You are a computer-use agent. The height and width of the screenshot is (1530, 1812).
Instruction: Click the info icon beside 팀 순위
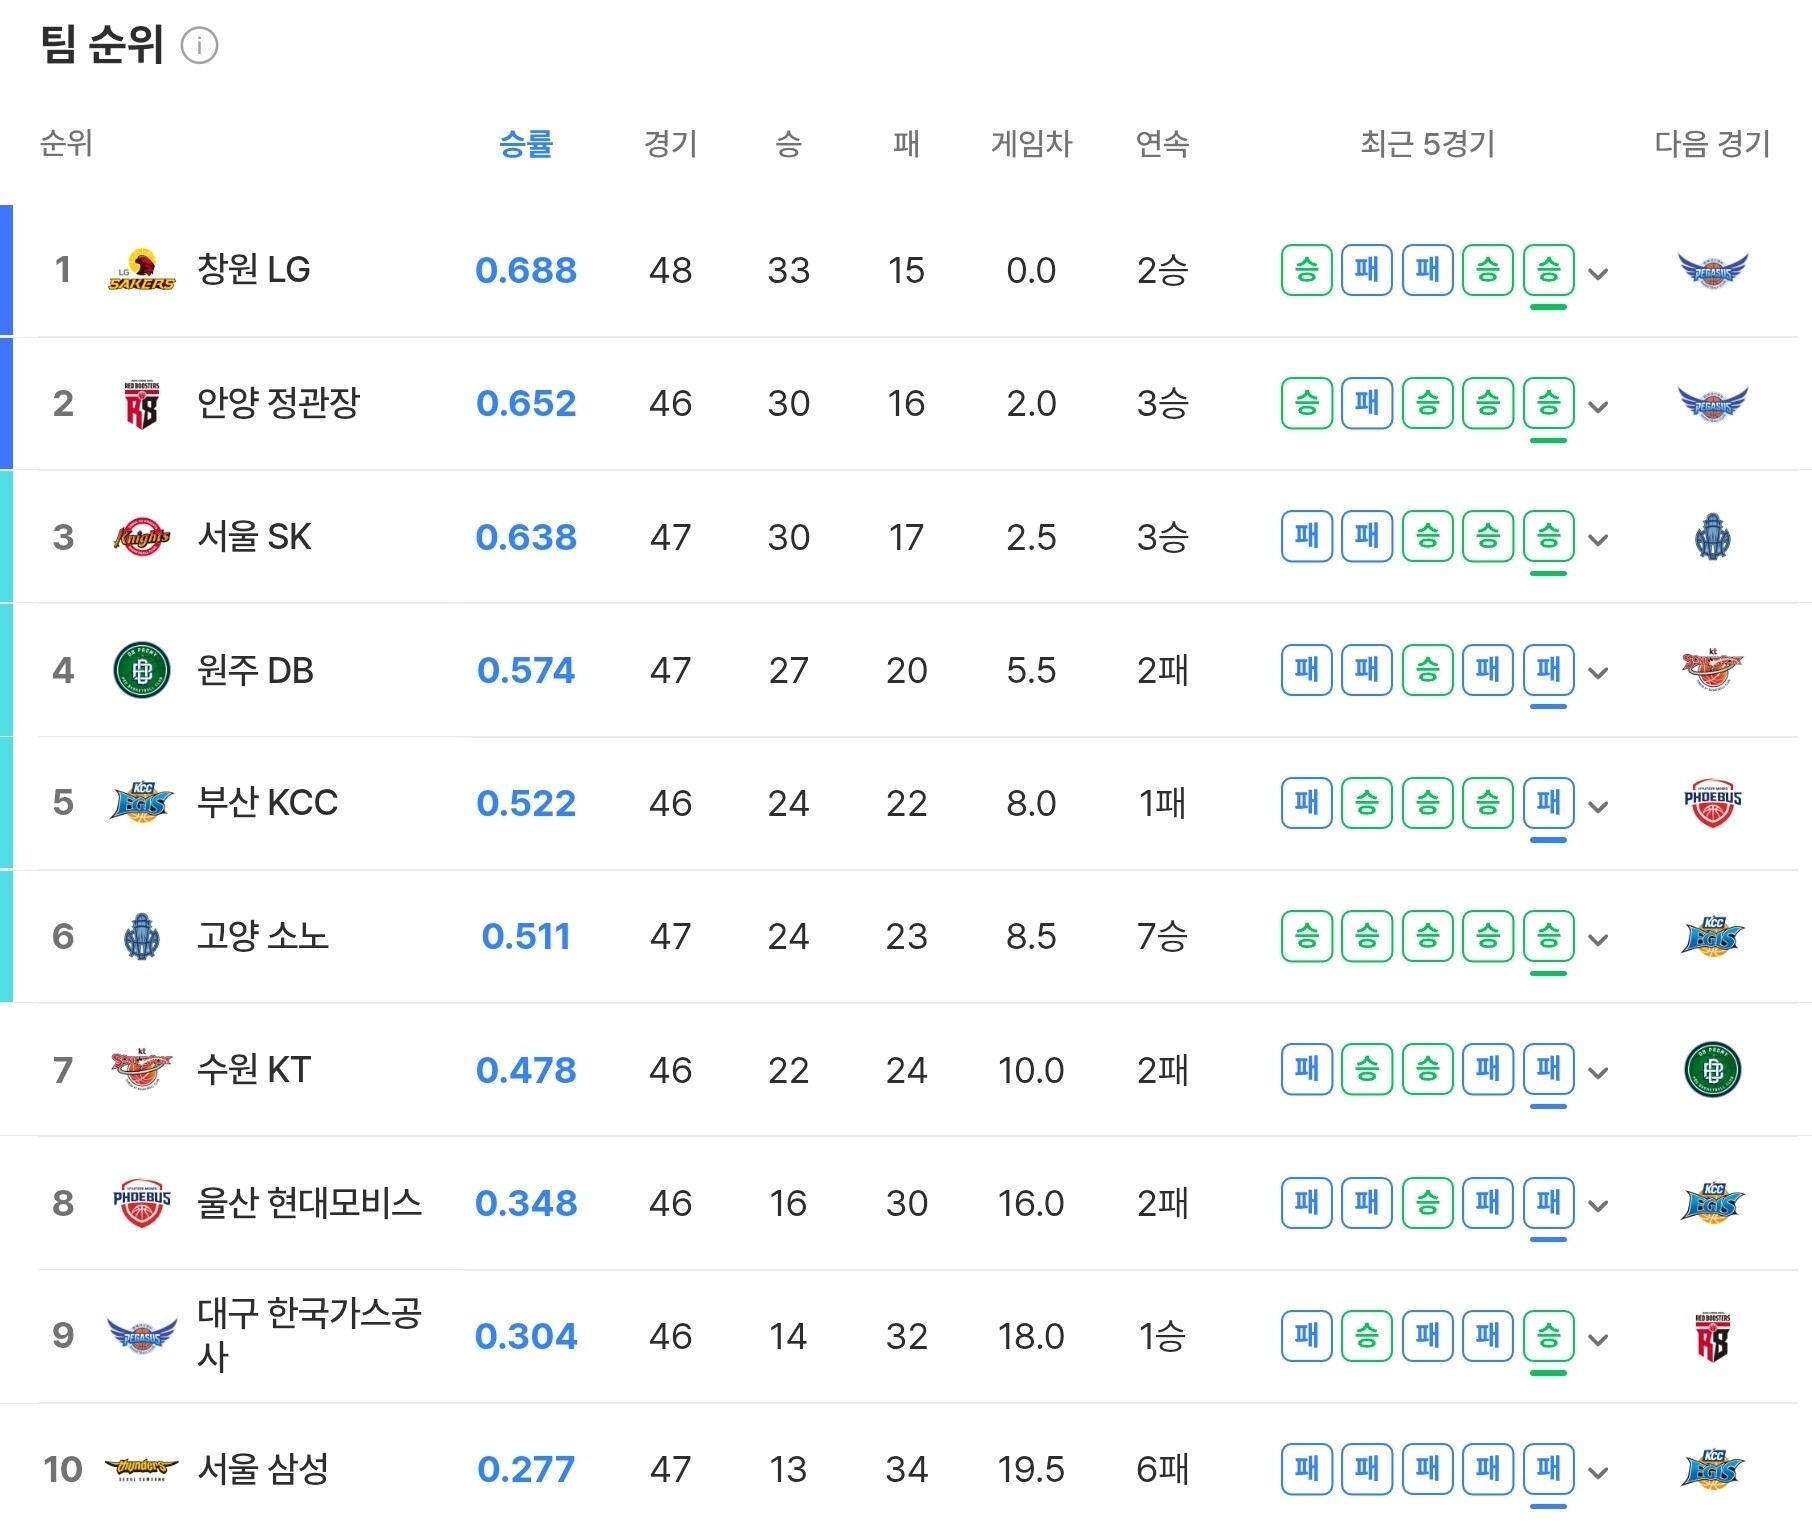(x=199, y=46)
